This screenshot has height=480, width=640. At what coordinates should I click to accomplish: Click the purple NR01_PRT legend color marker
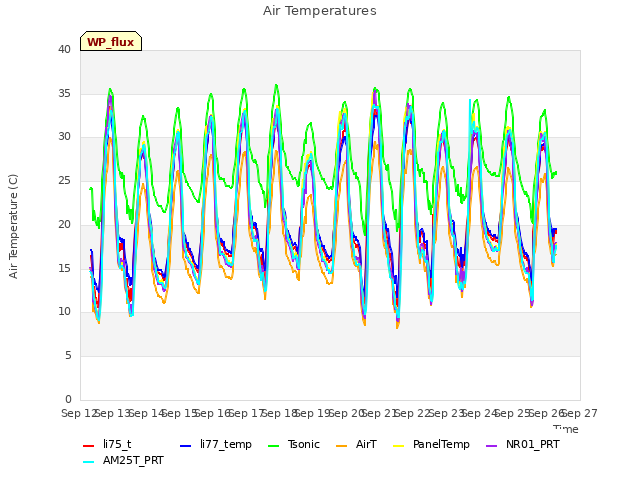coord(492,446)
